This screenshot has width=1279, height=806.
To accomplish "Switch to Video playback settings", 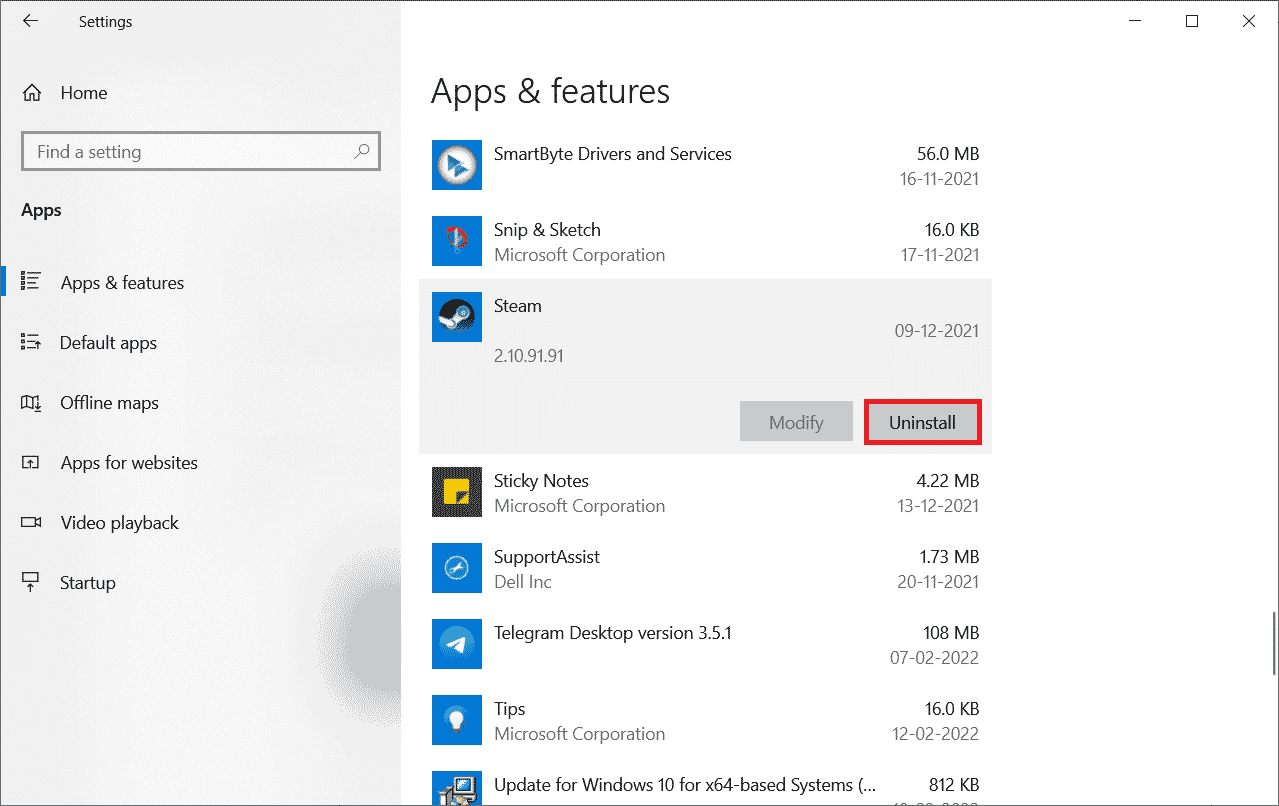I will click(x=200, y=522).
